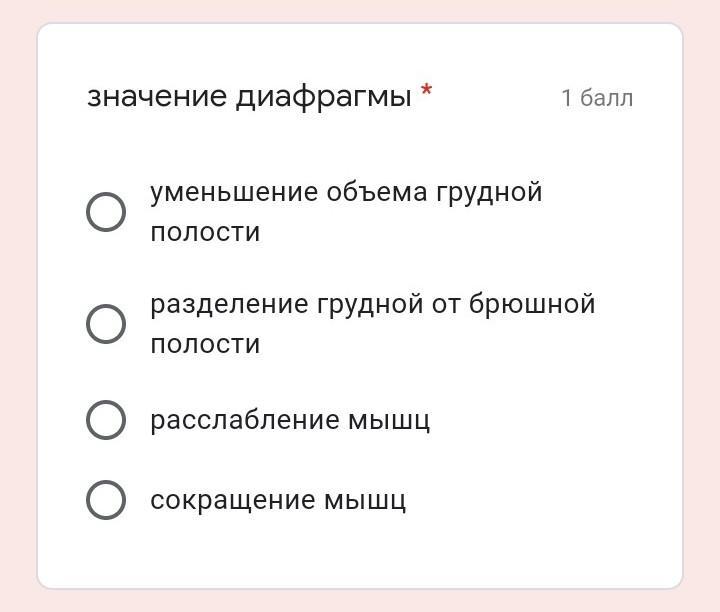
Task: Choose the "разделение грудной от брюшной полости" radio
Action: 106,324
